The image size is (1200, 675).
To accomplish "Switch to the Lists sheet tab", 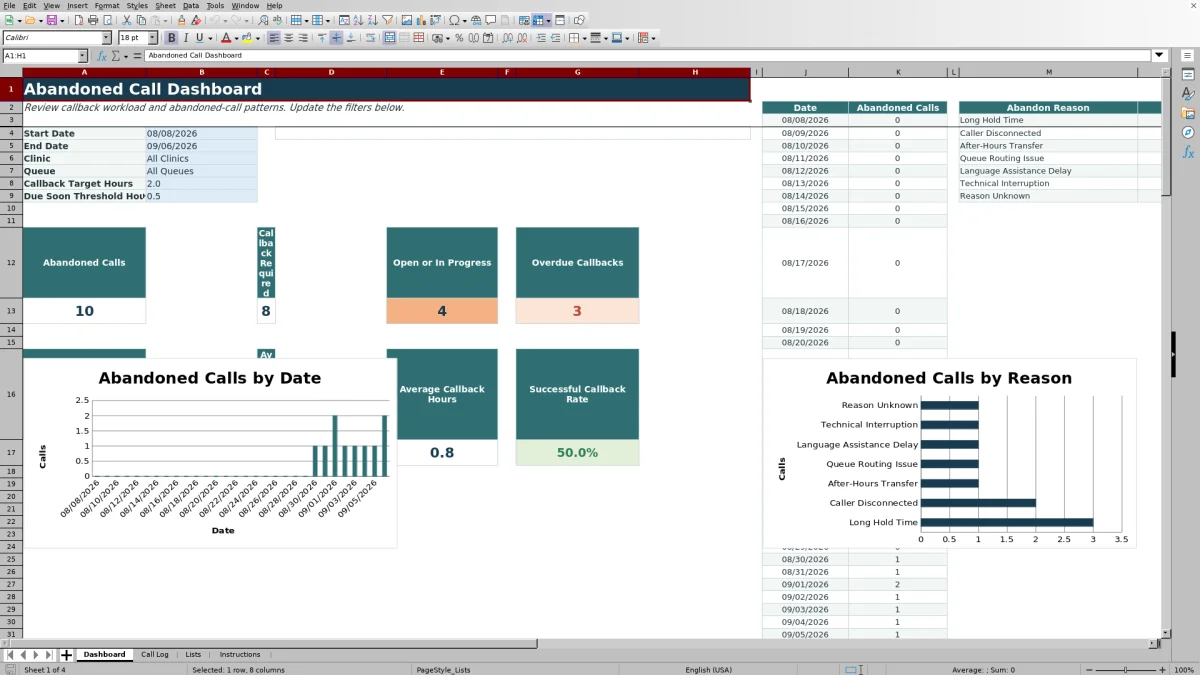I will 193,655.
